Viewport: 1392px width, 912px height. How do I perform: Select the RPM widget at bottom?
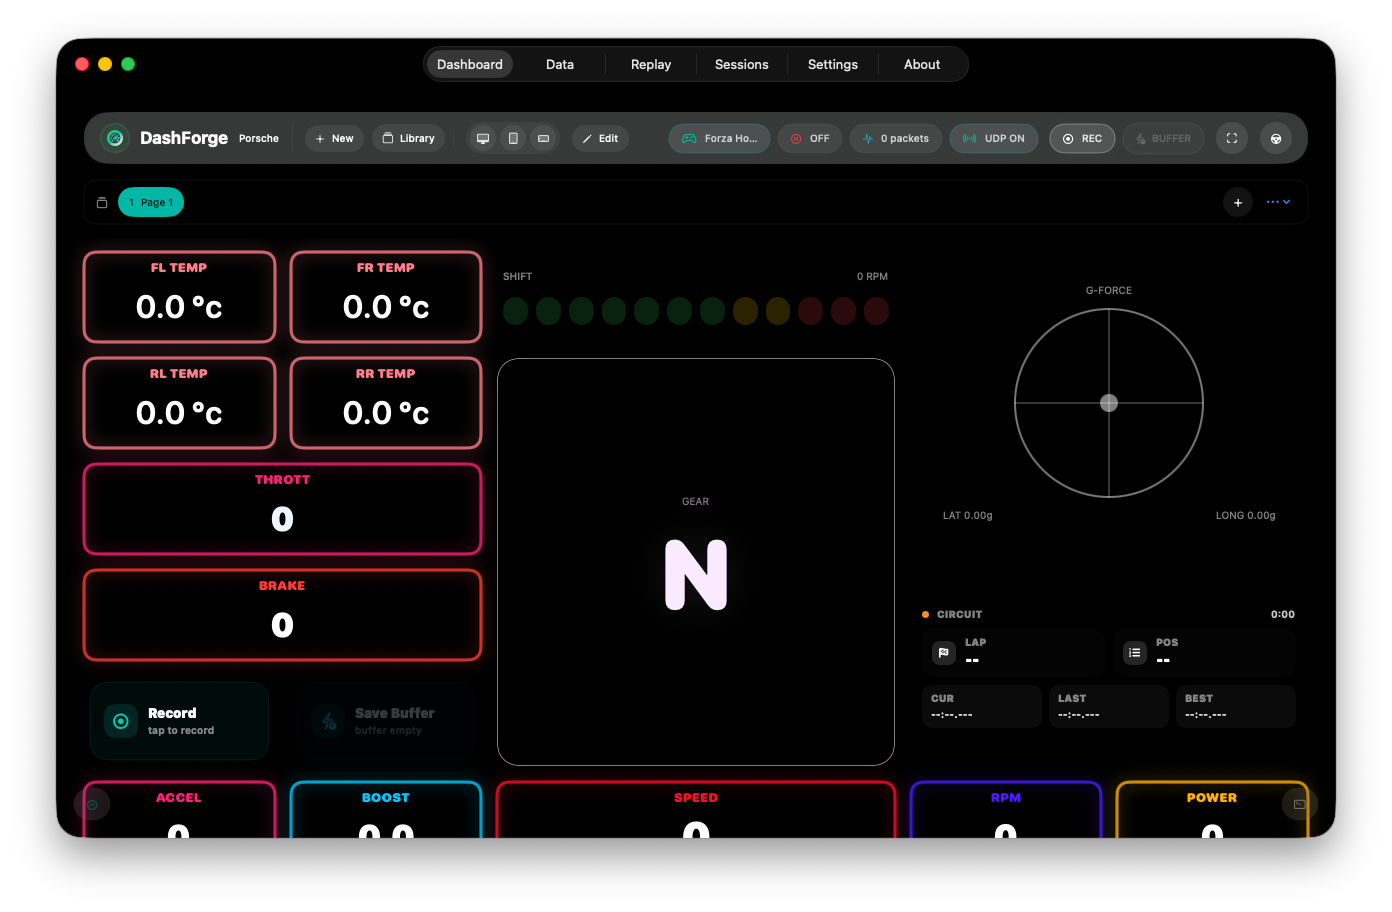pyautogui.click(x=1006, y=810)
